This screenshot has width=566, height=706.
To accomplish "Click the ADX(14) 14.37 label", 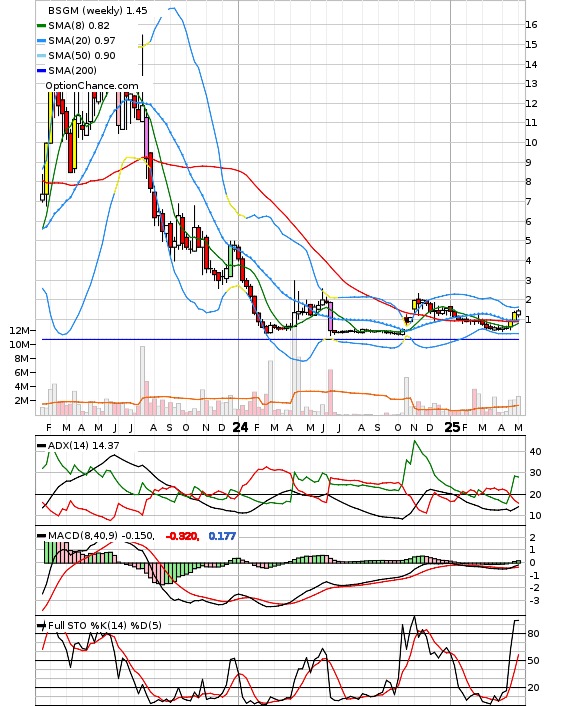I will coord(84,446).
